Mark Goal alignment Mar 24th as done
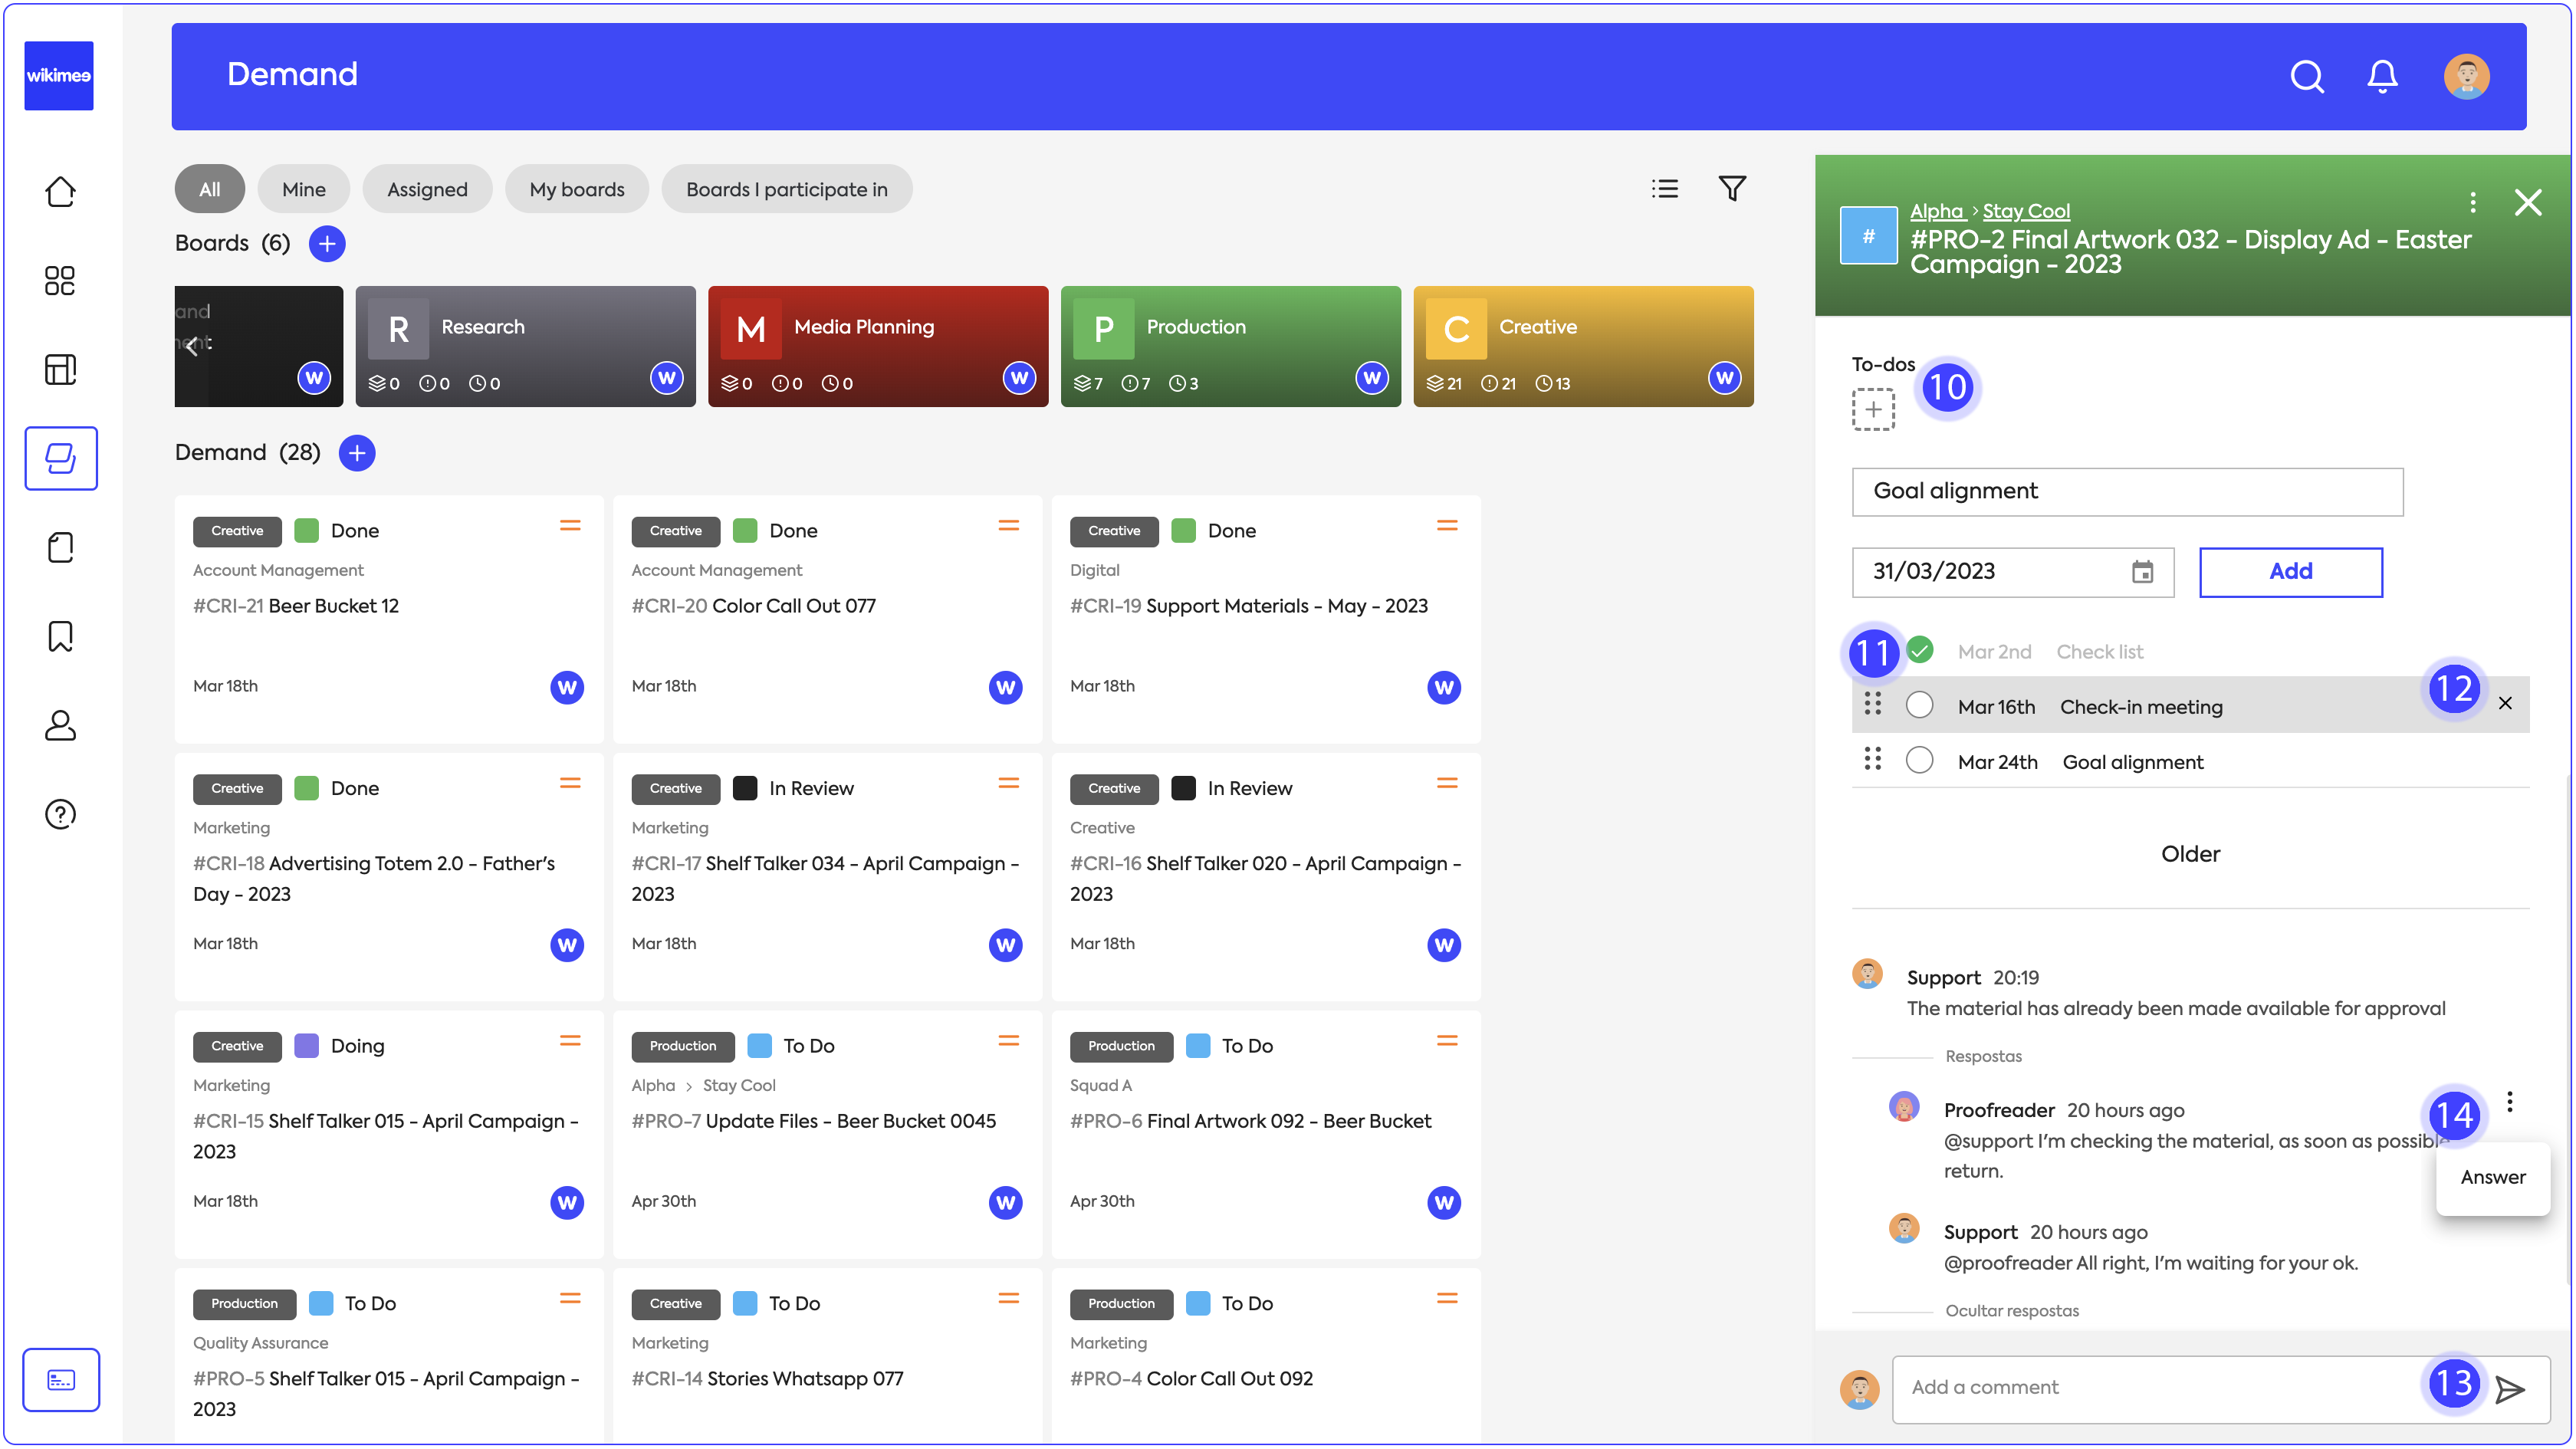 click(1919, 761)
